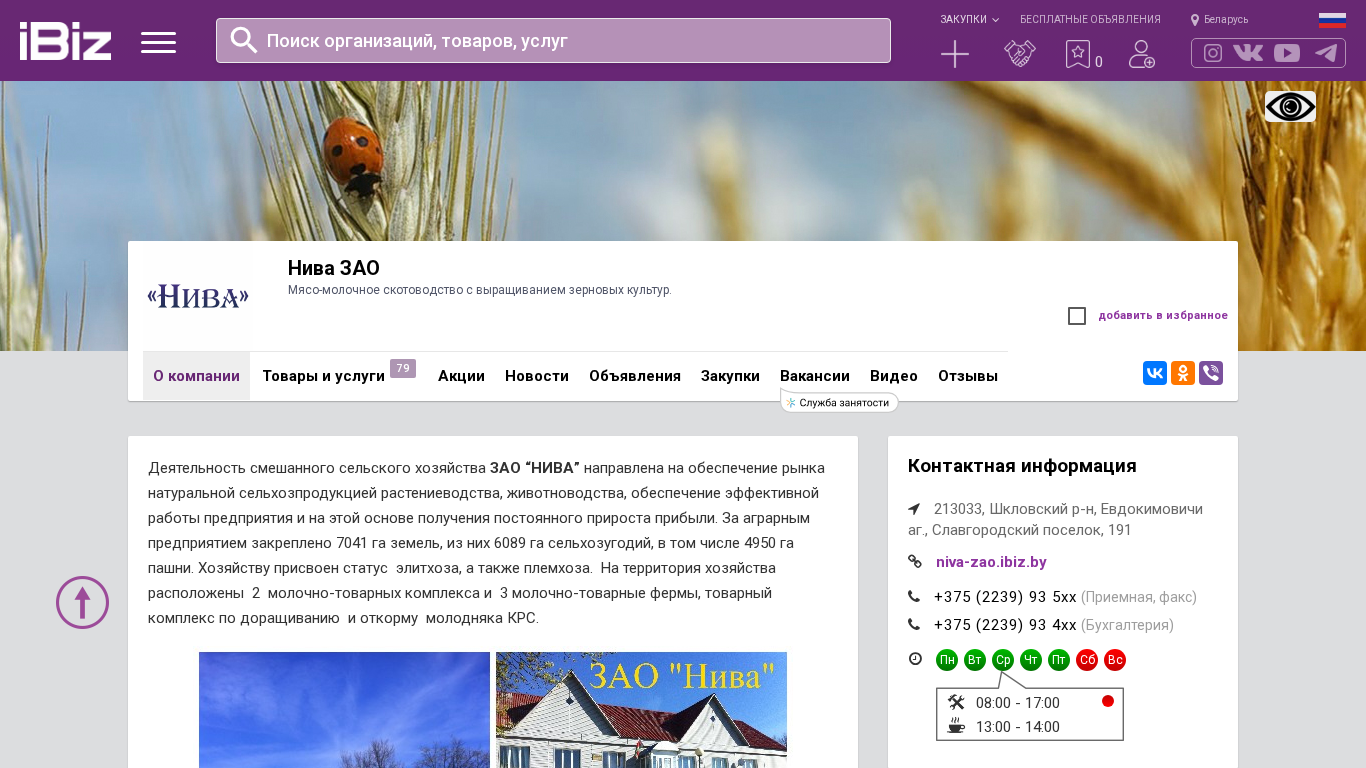Go to the Объявления tab
The image size is (1366, 768).
coord(635,376)
